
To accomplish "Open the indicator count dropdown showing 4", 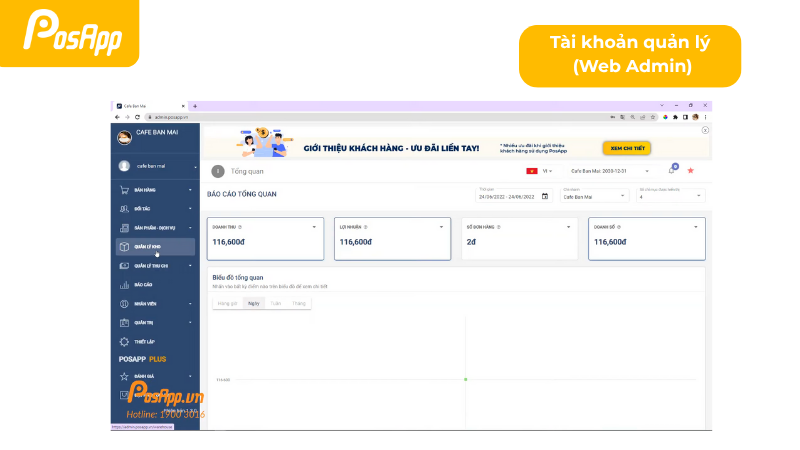I will (x=670, y=196).
